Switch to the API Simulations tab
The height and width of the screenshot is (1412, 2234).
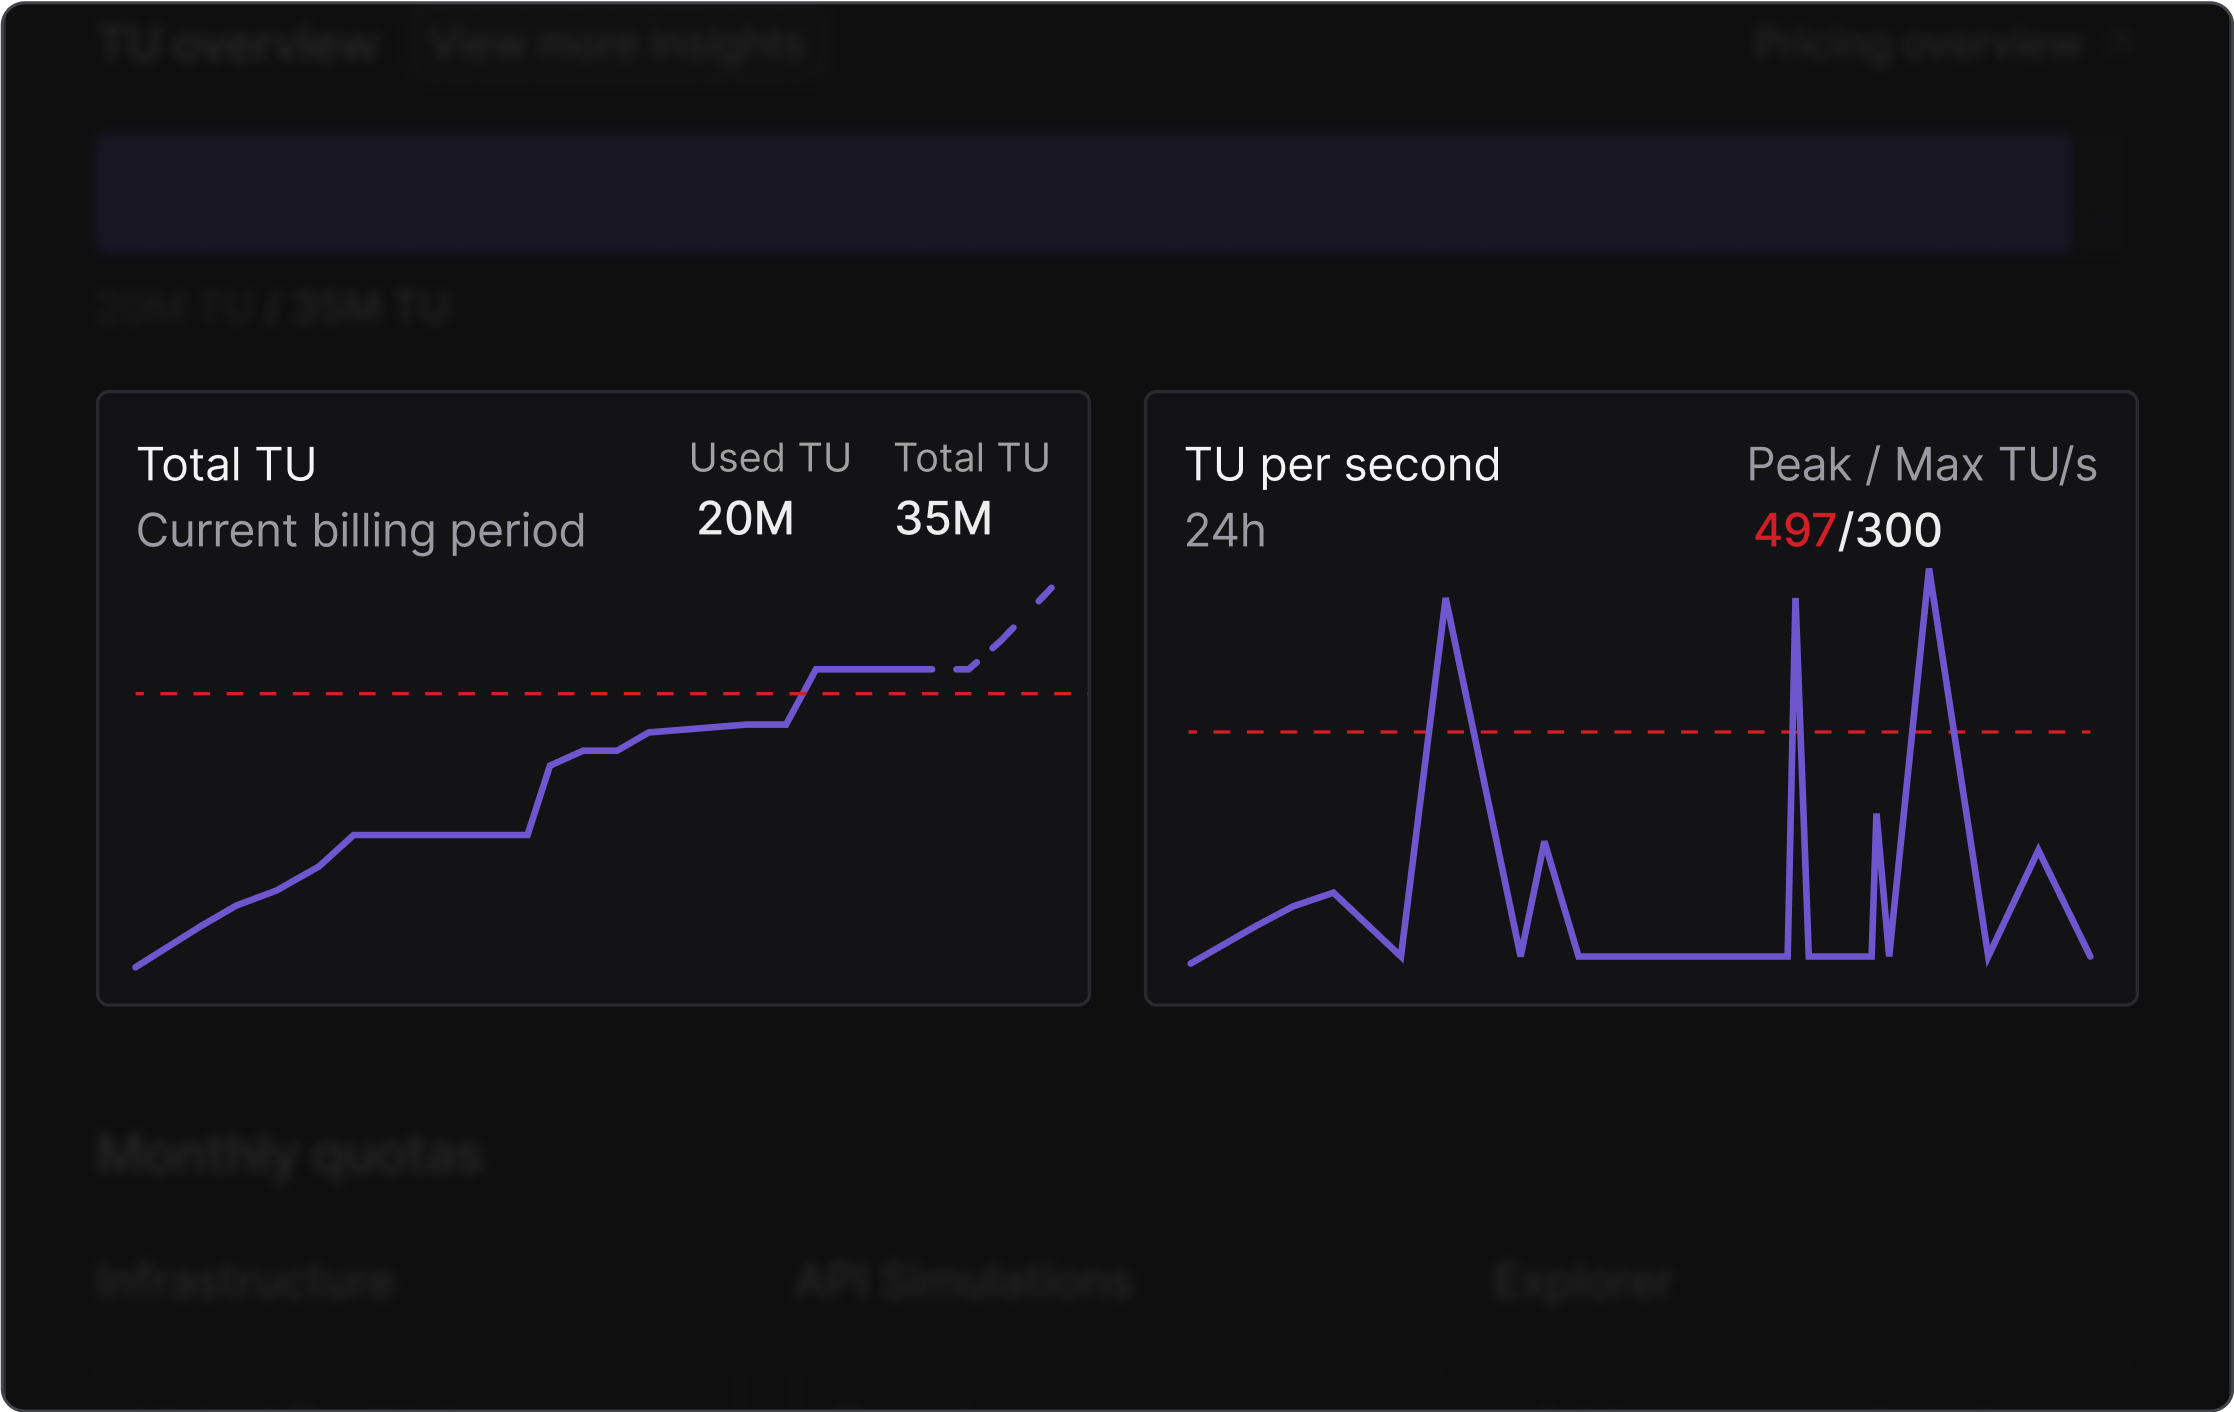(x=965, y=1281)
